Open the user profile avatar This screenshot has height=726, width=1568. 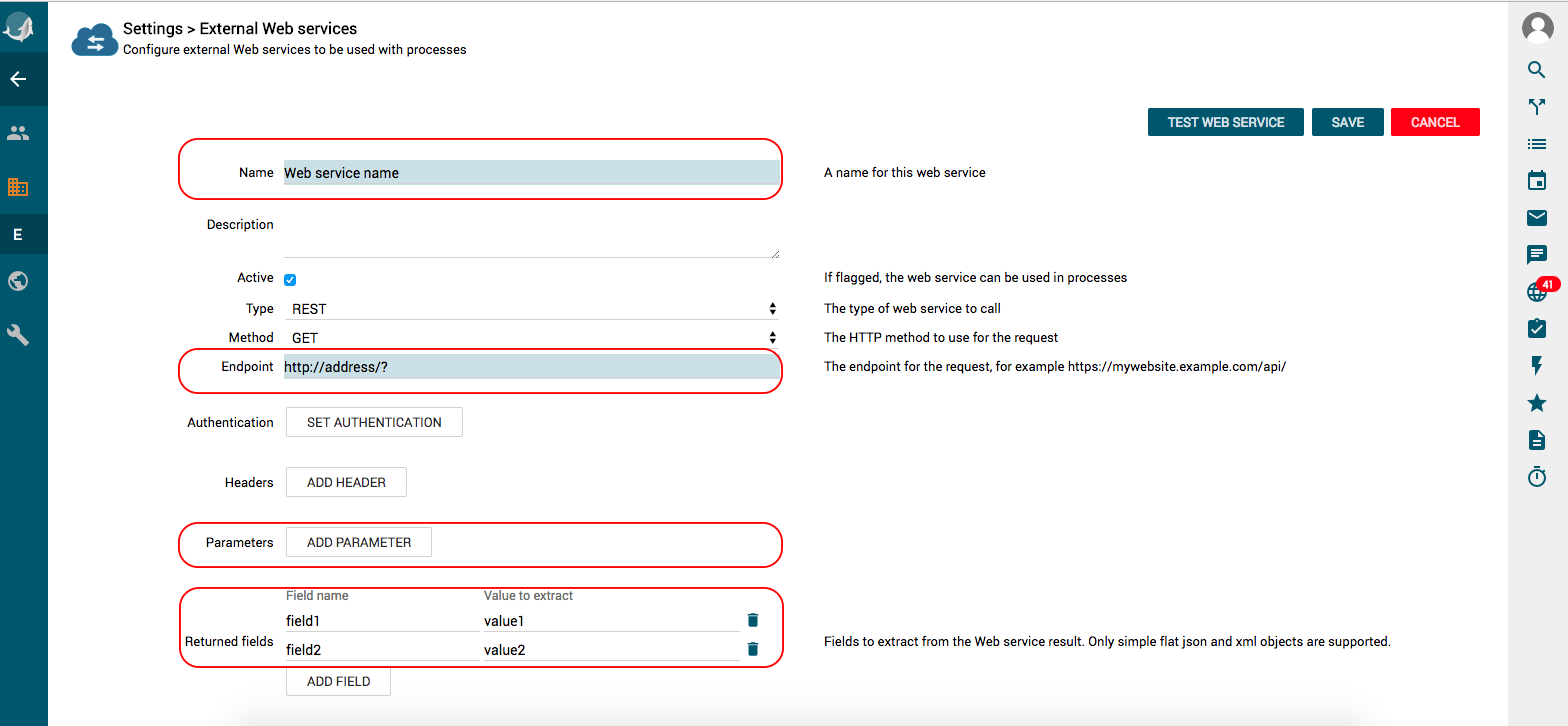pyautogui.click(x=1537, y=28)
